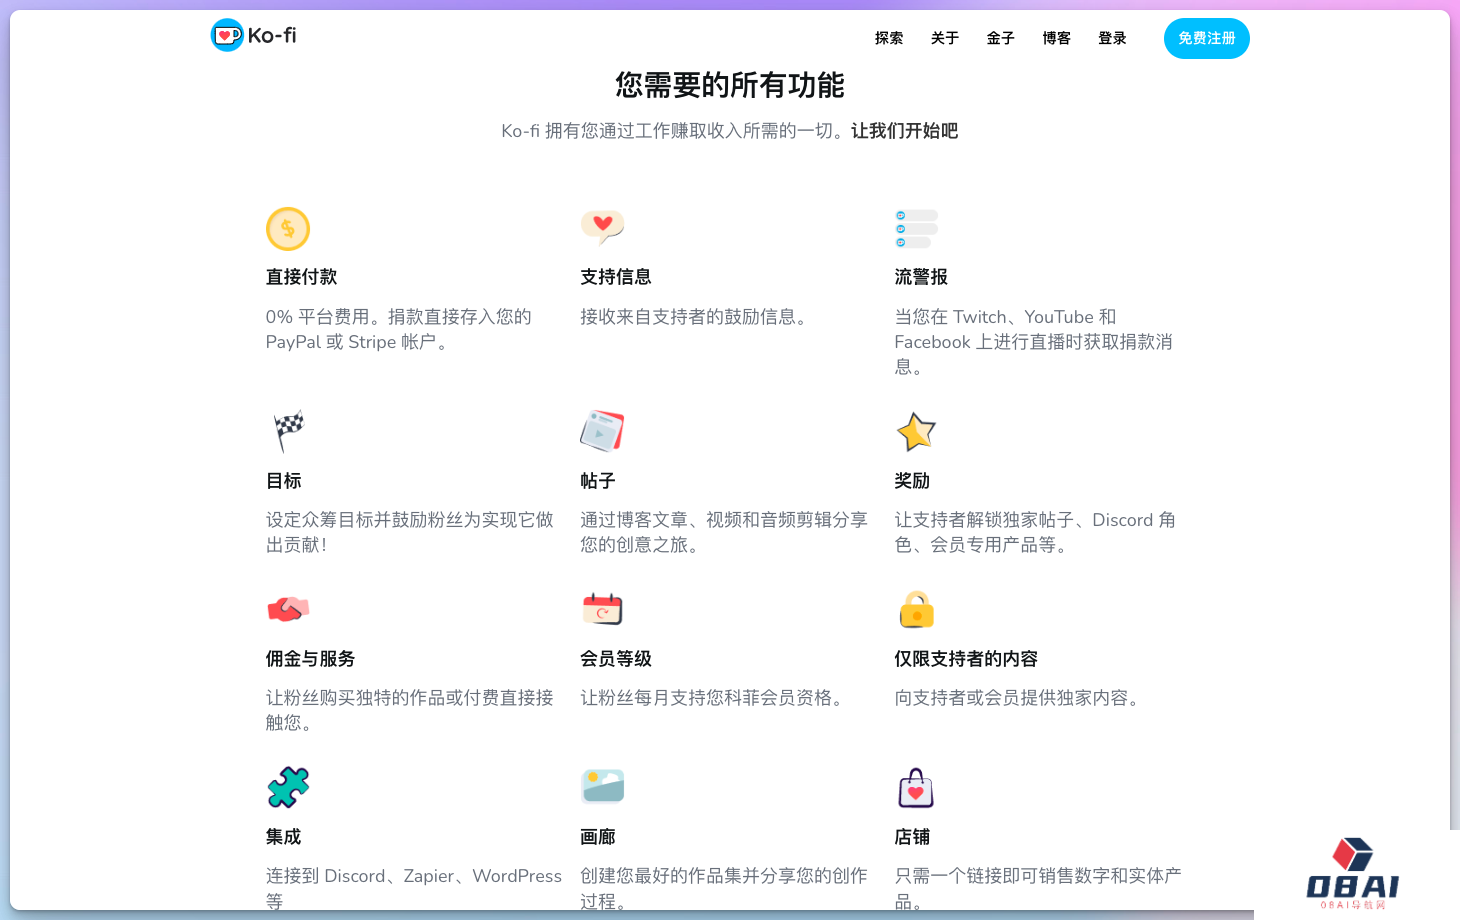Click the 设定众筹目标 description text

(x=410, y=532)
